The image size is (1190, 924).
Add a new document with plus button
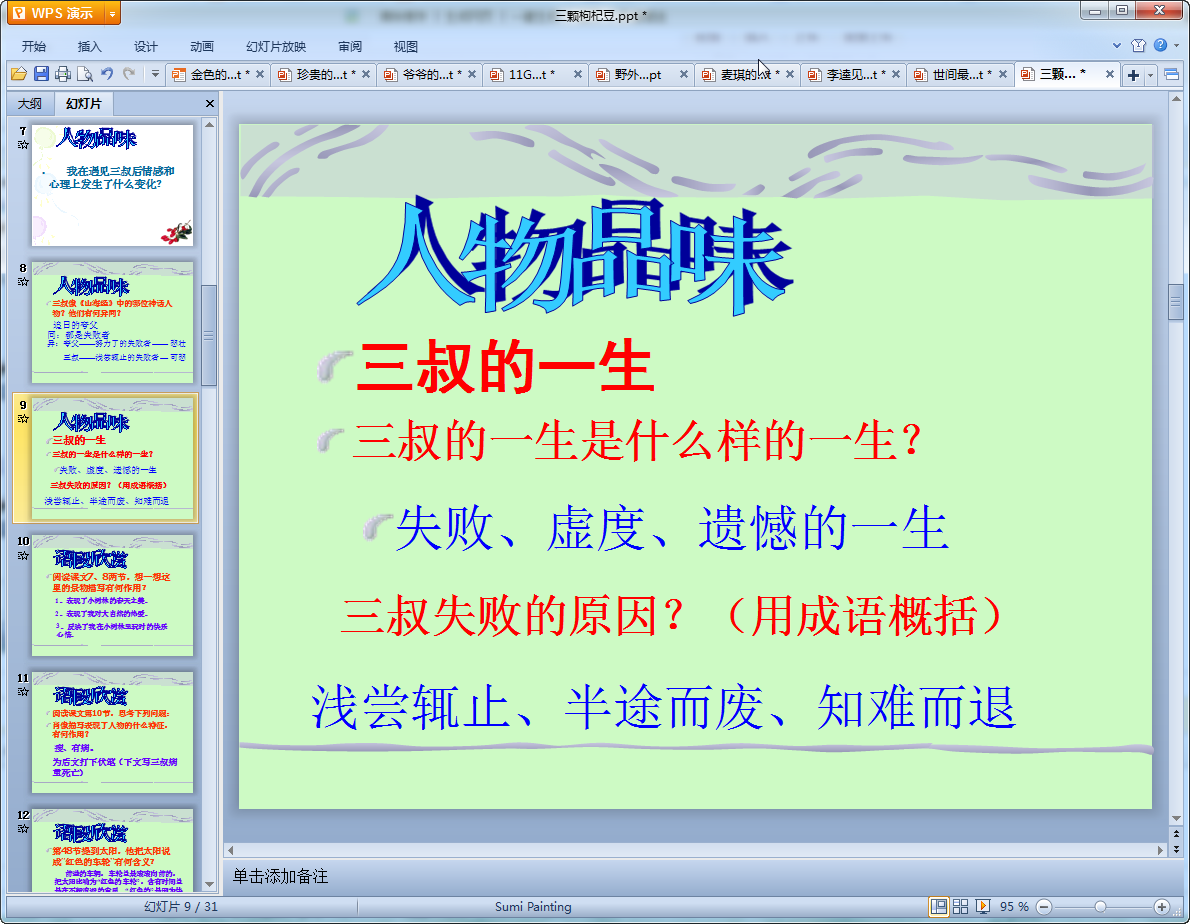pyautogui.click(x=1133, y=74)
